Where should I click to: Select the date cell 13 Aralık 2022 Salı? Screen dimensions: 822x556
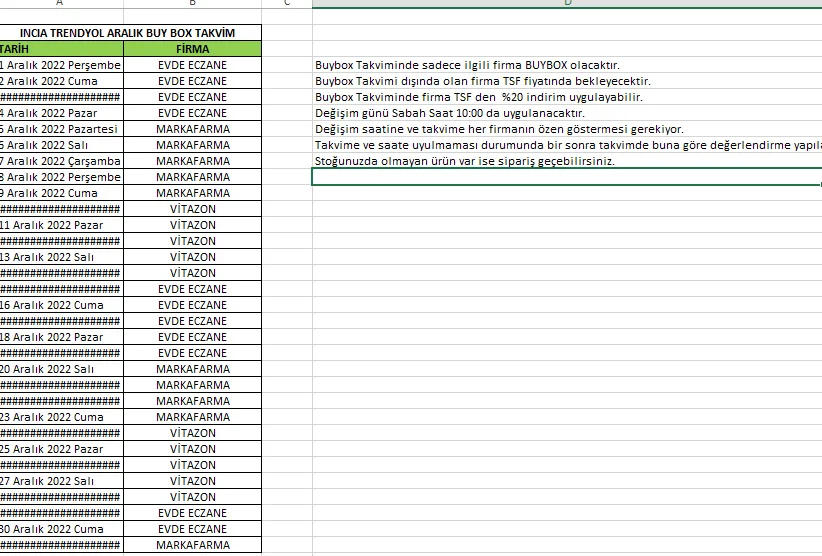click(61, 257)
